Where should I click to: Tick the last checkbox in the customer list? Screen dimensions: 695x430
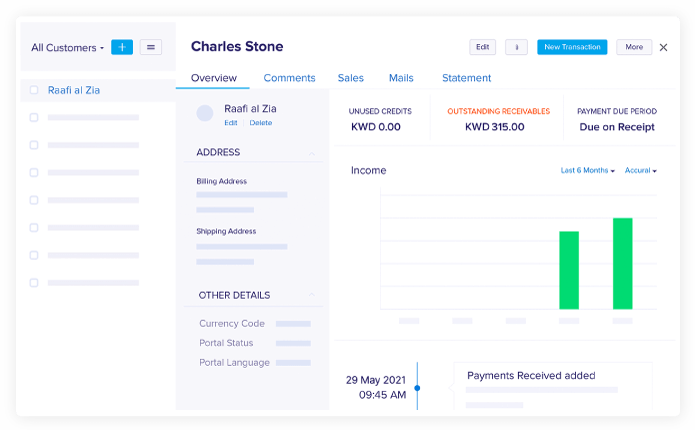(34, 283)
